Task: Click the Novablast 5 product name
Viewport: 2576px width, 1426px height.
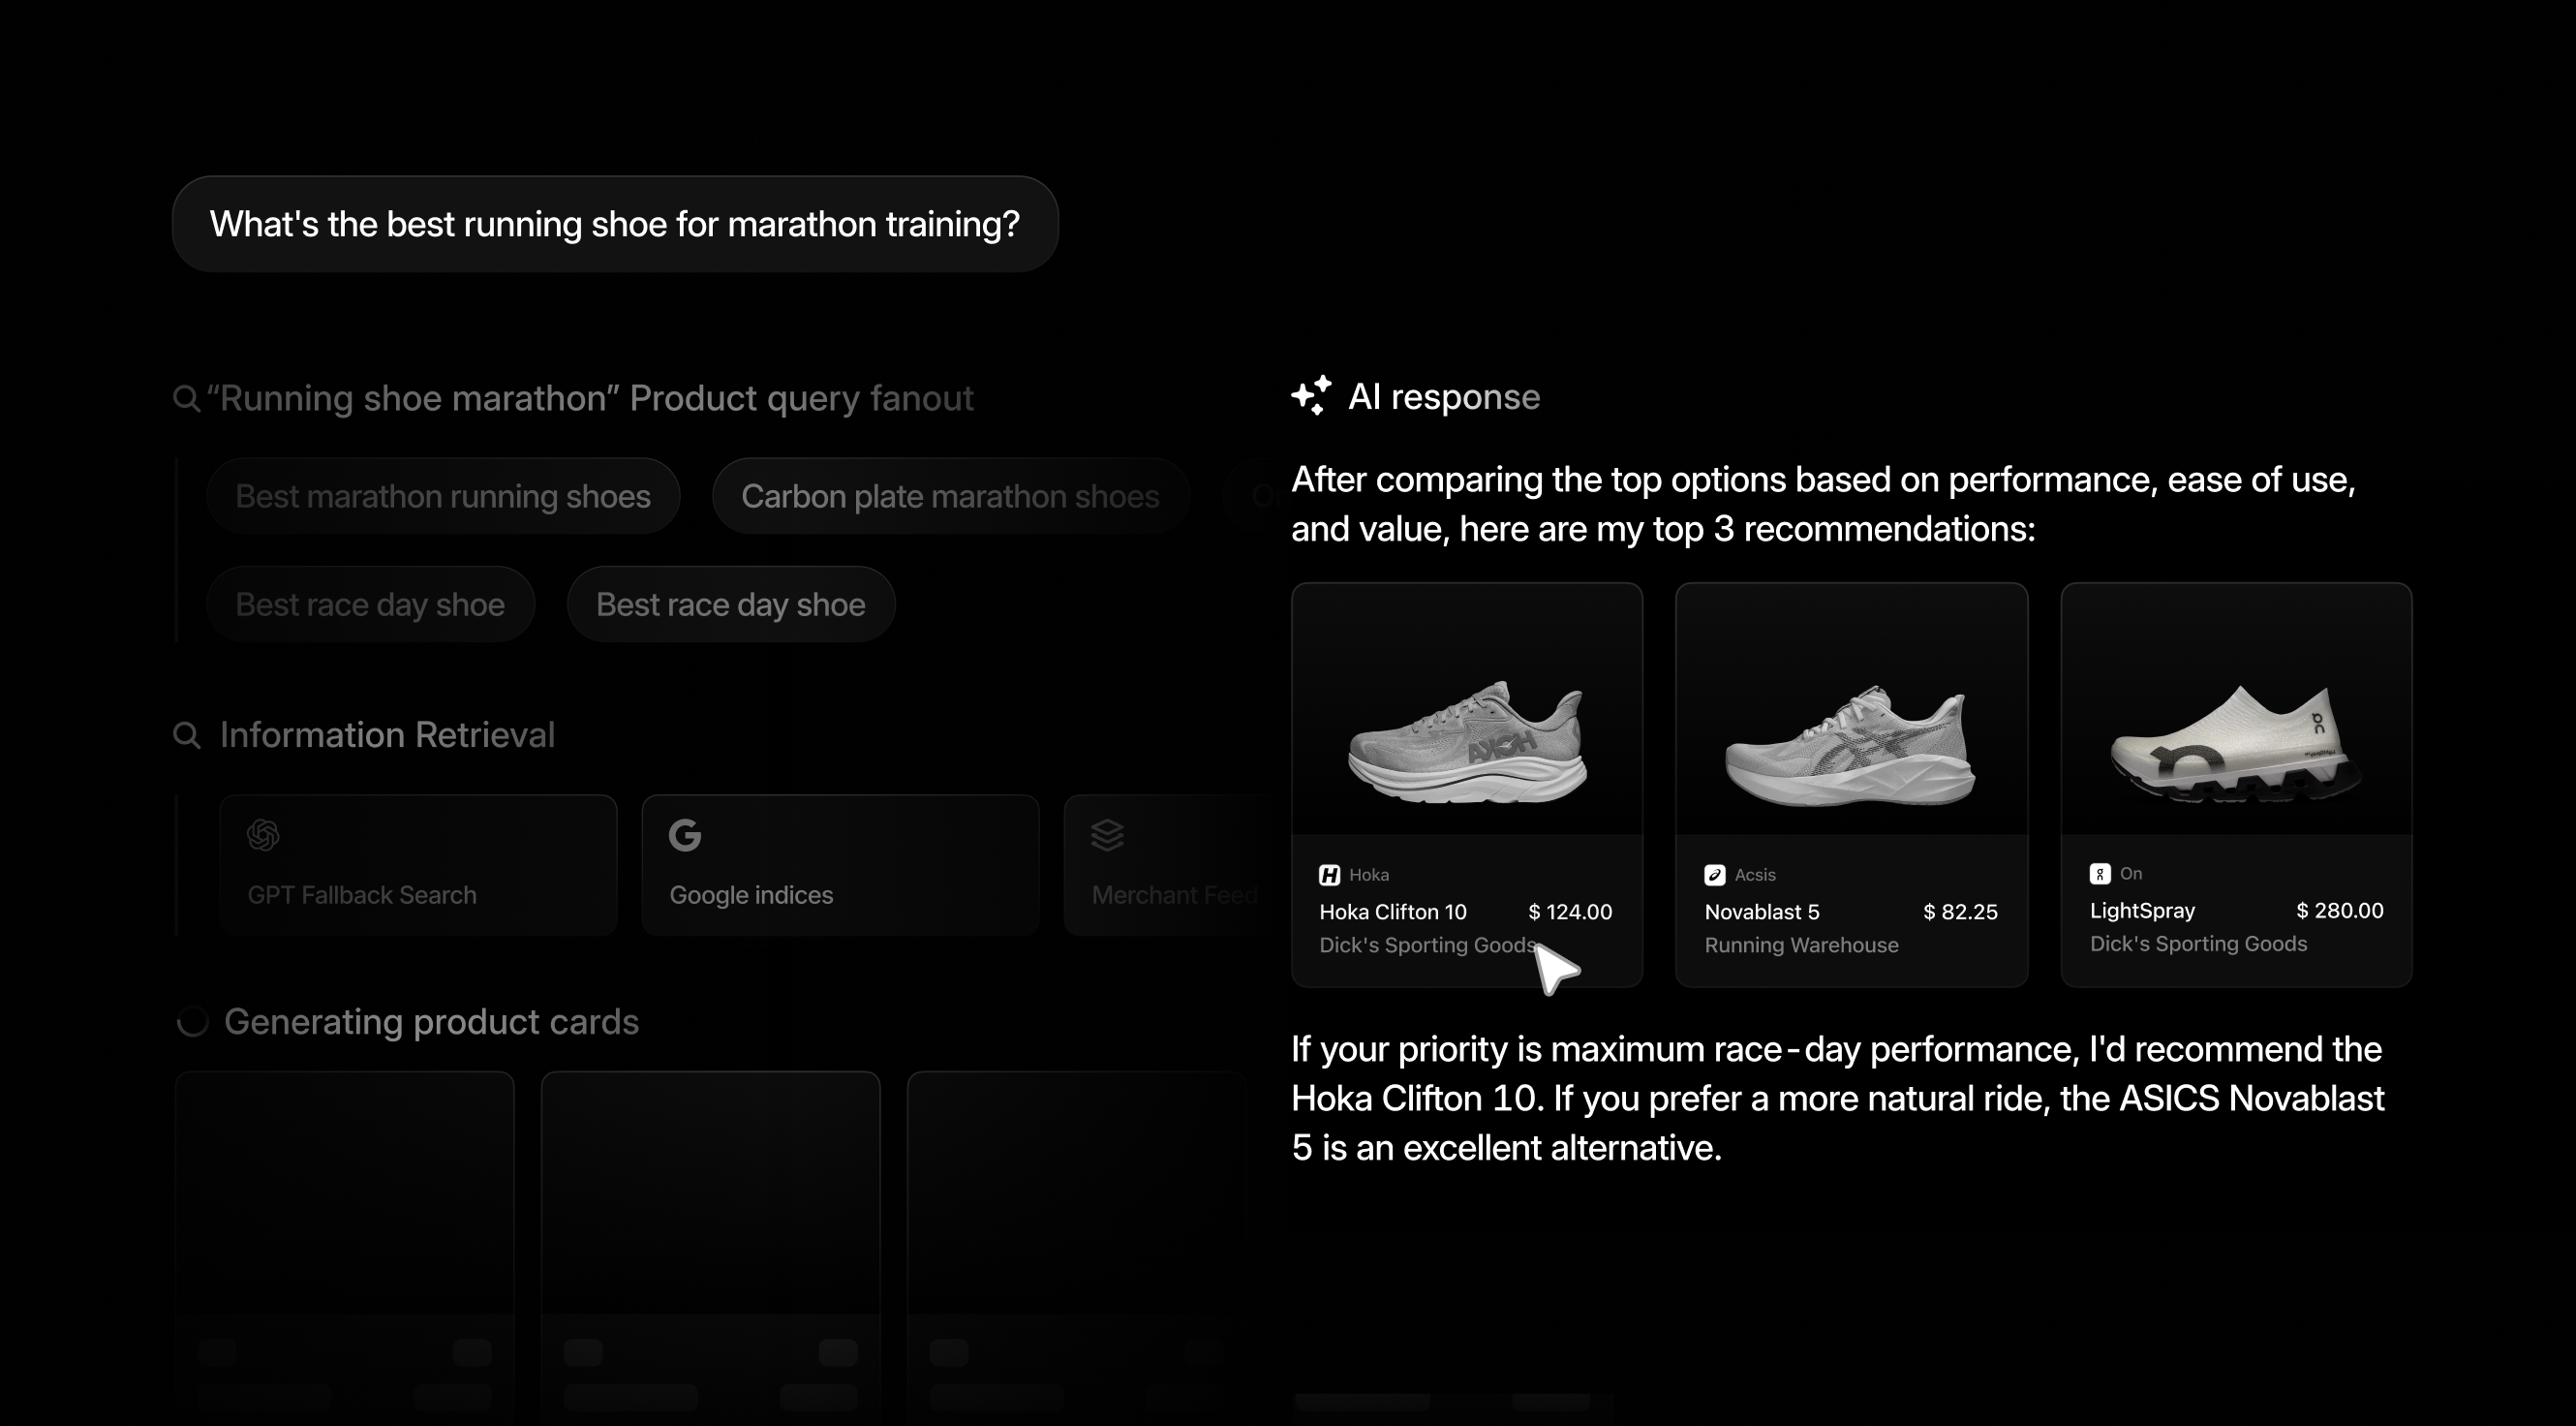Action: click(1762, 912)
